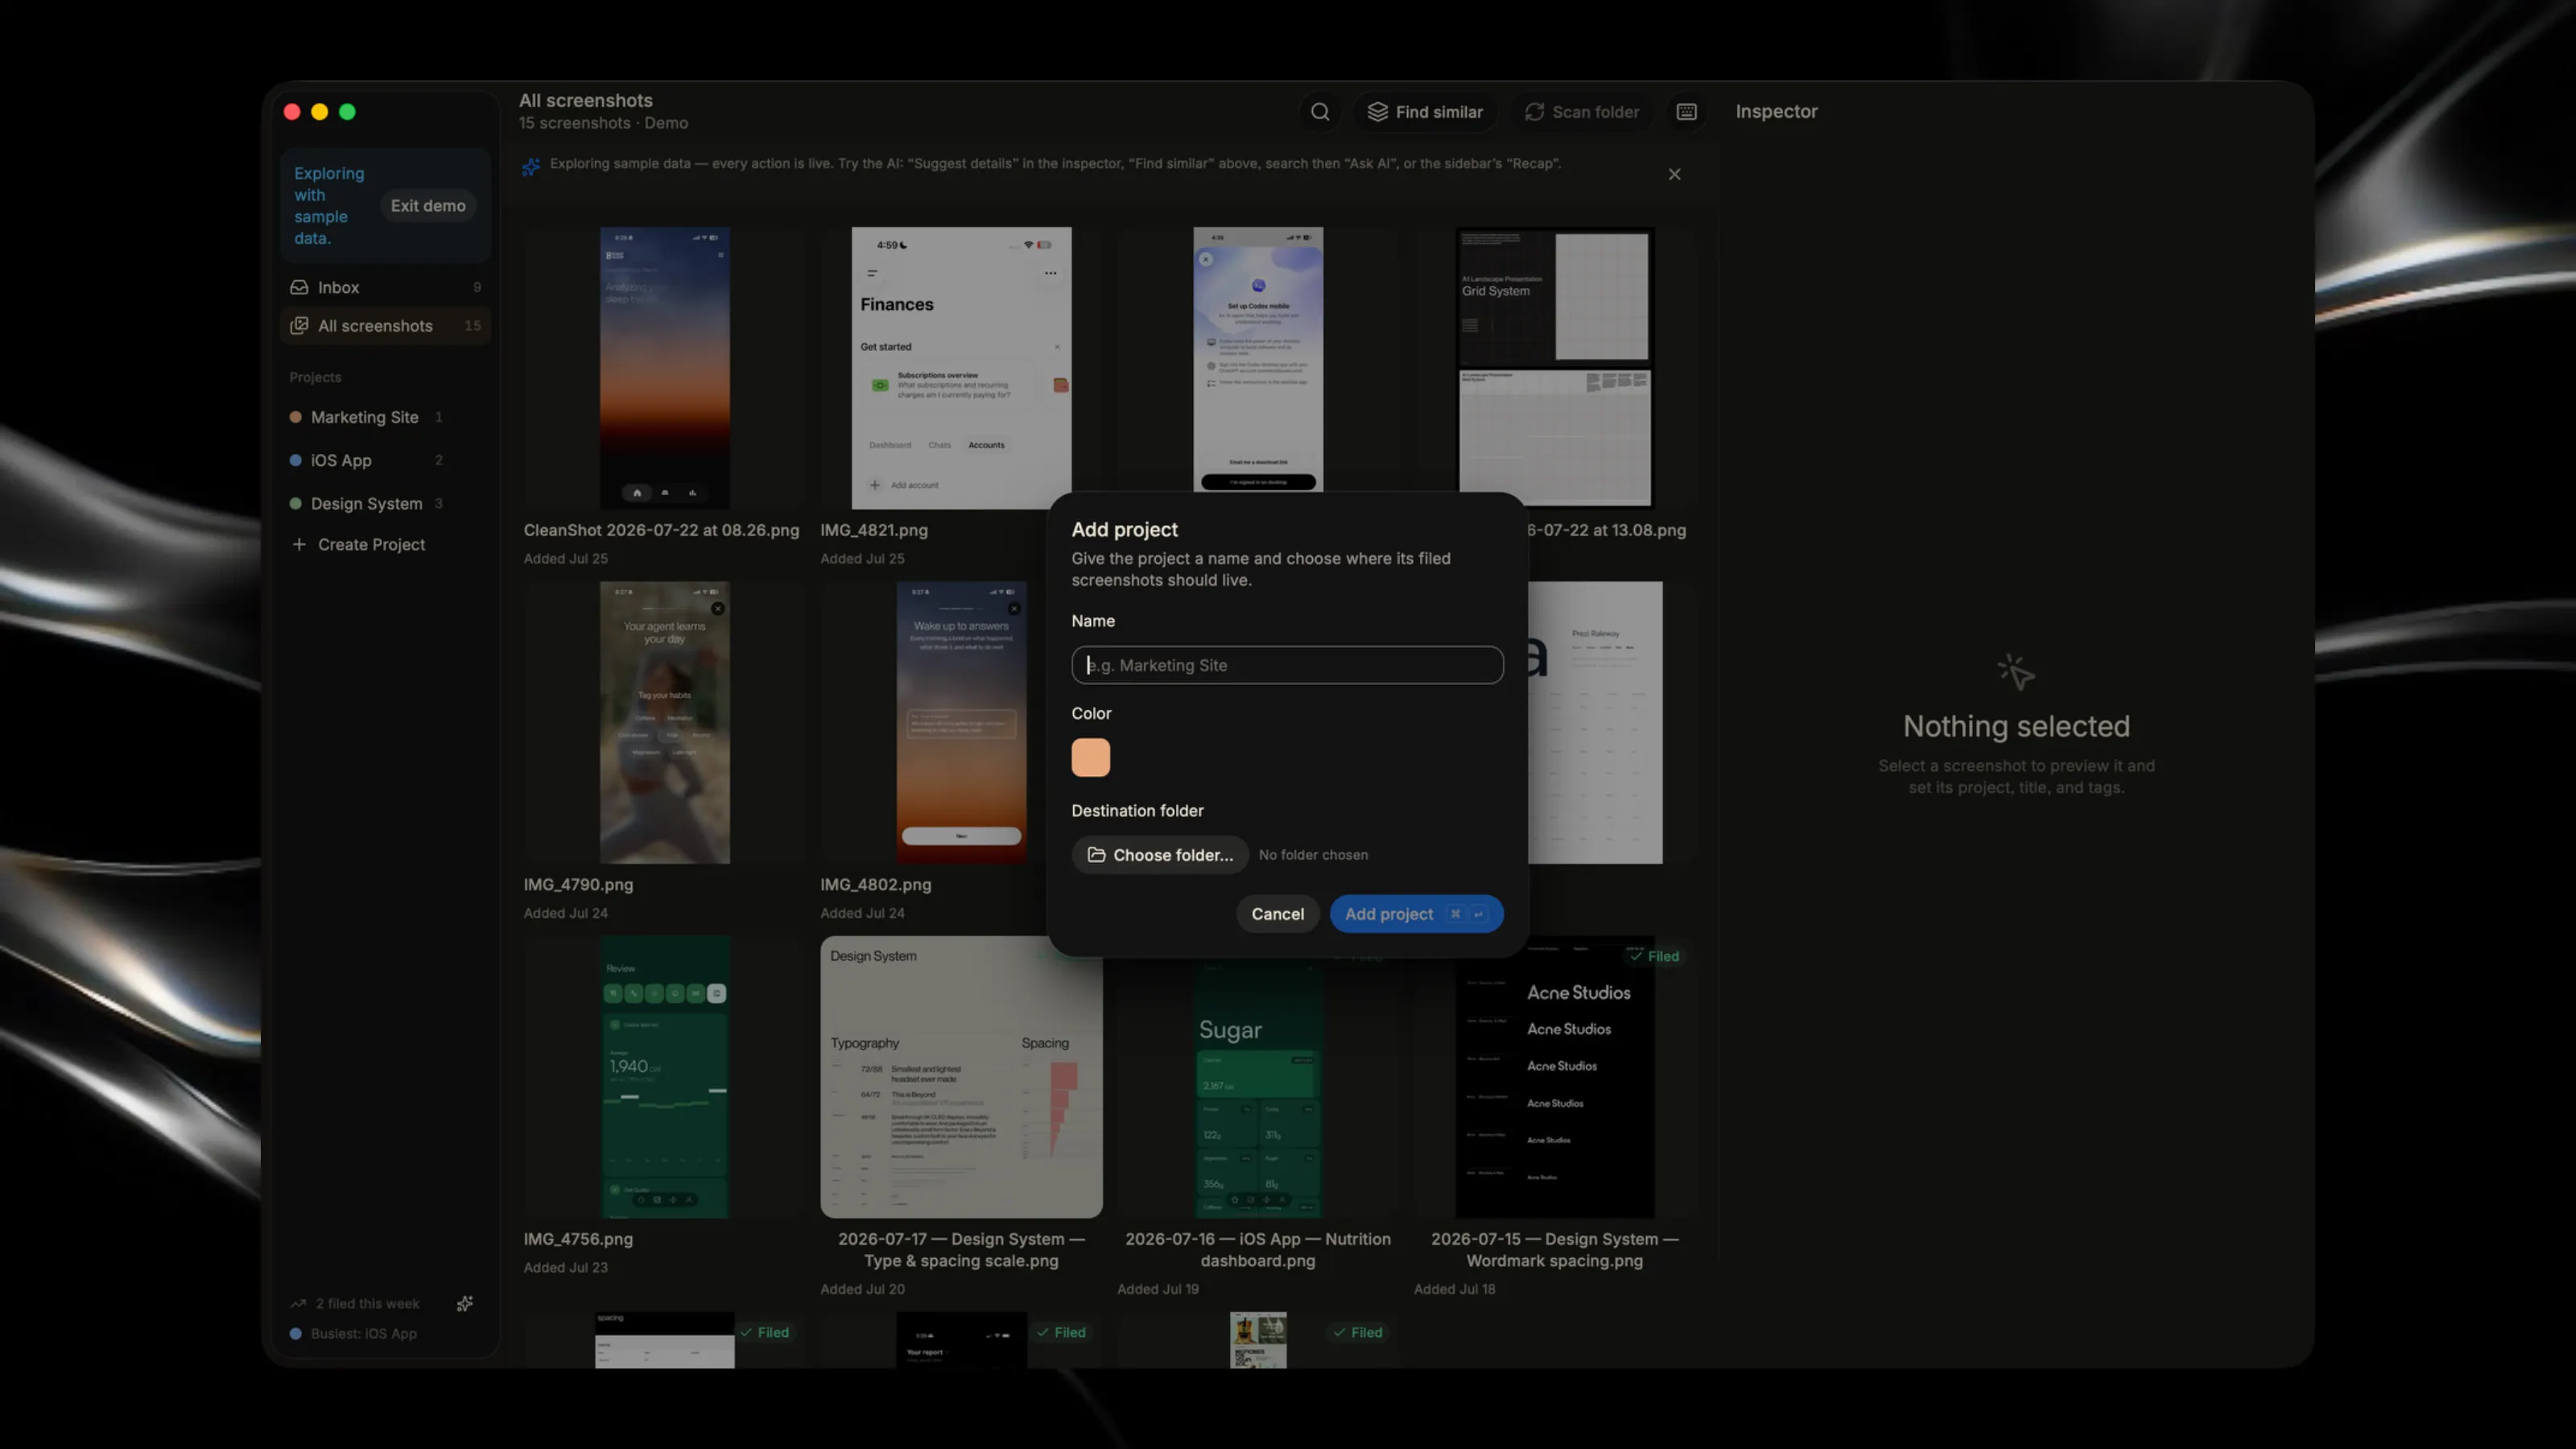Confirm with the Add project button
The height and width of the screenshot is (1449, 2576).
pos(1416,914)
